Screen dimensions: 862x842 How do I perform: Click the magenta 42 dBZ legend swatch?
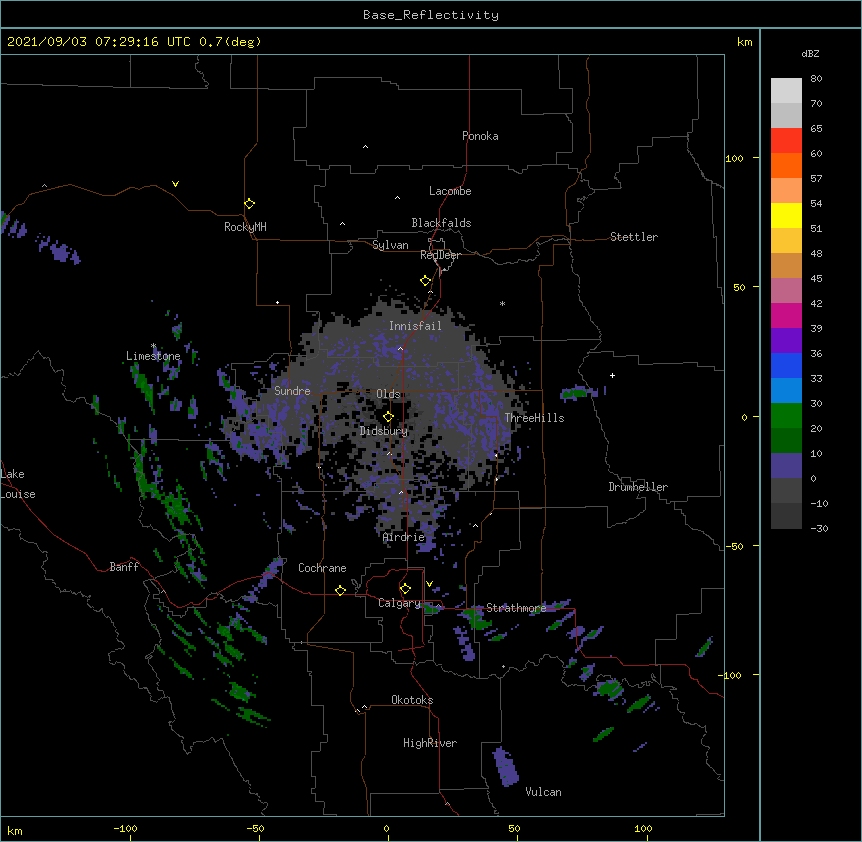(x=786, y=316)
